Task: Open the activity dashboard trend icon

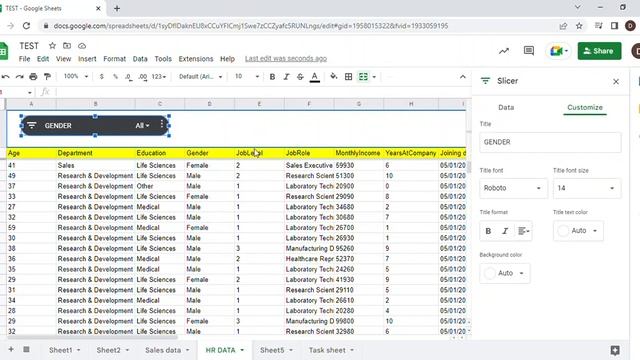Action: [504, 51]
